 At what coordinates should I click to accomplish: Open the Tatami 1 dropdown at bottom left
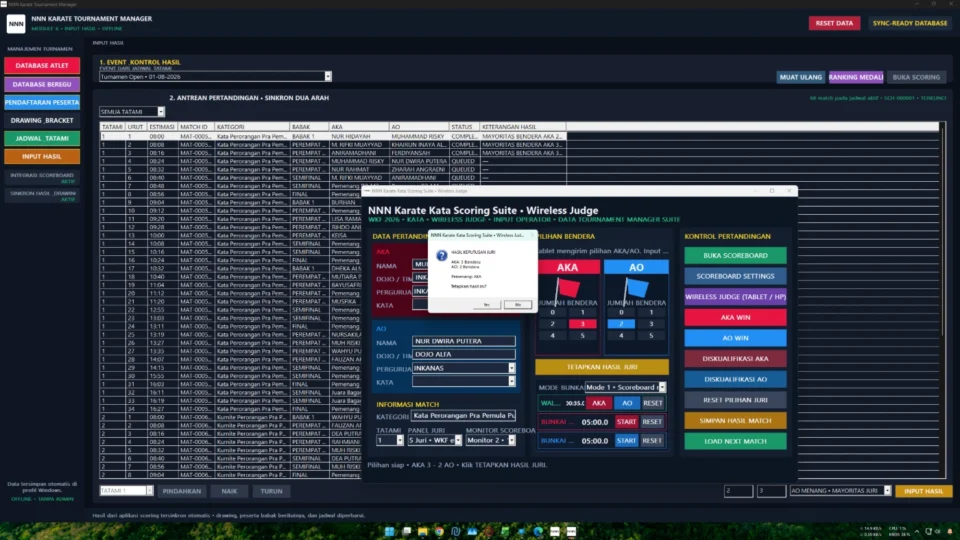(x=149, y=490)
